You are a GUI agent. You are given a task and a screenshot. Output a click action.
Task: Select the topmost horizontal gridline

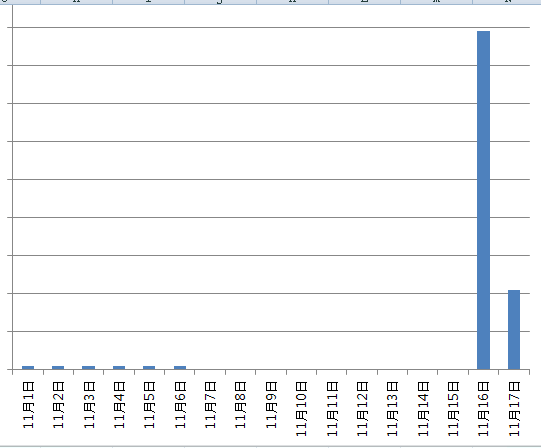271,27
